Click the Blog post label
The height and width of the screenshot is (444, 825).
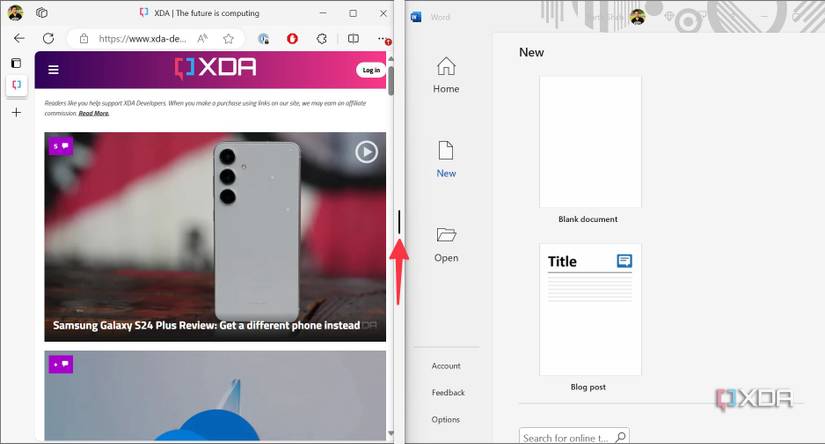(588, 387)
